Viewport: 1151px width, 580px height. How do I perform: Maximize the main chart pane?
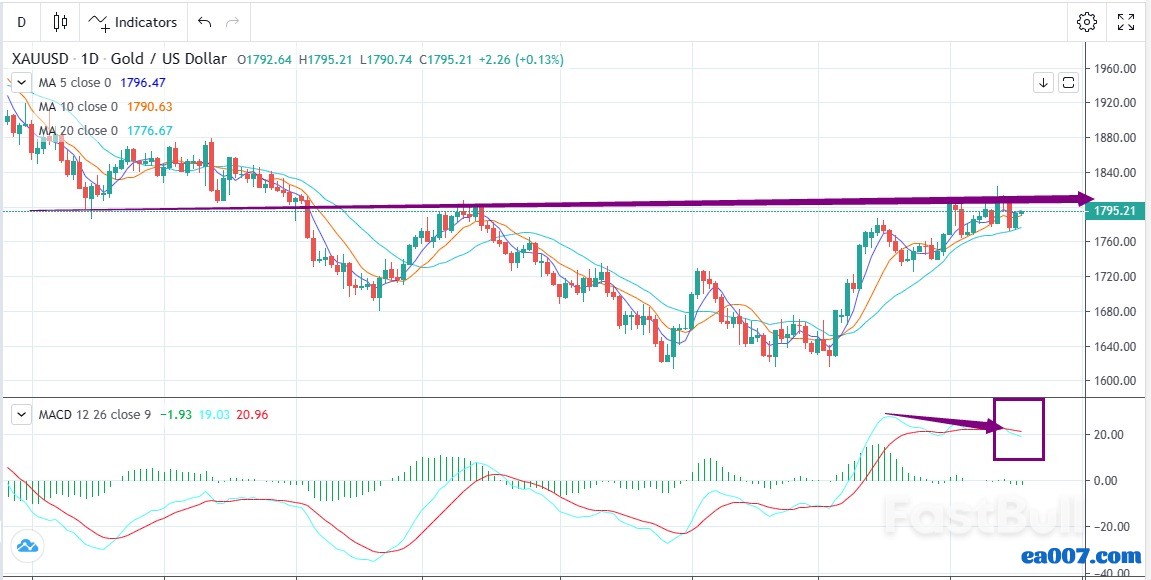(1068, 82)
